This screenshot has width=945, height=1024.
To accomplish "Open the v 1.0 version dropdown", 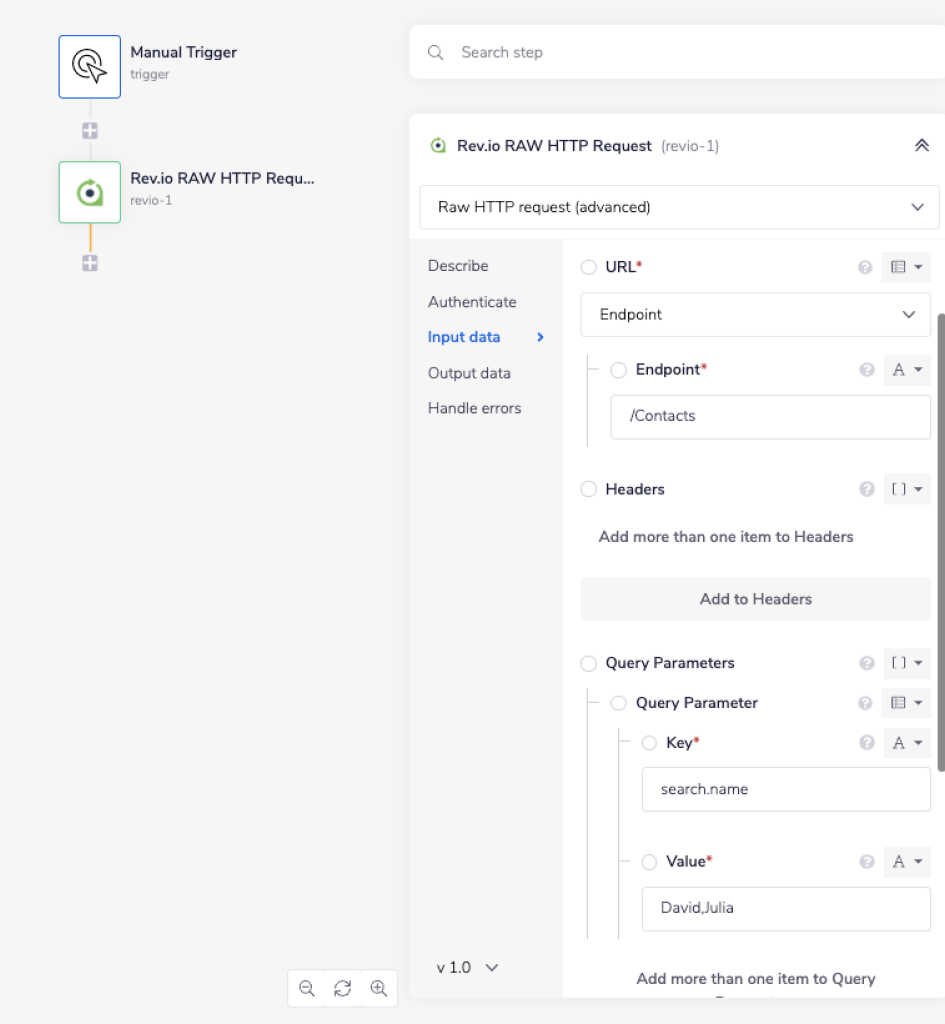I will pos(467,967).
